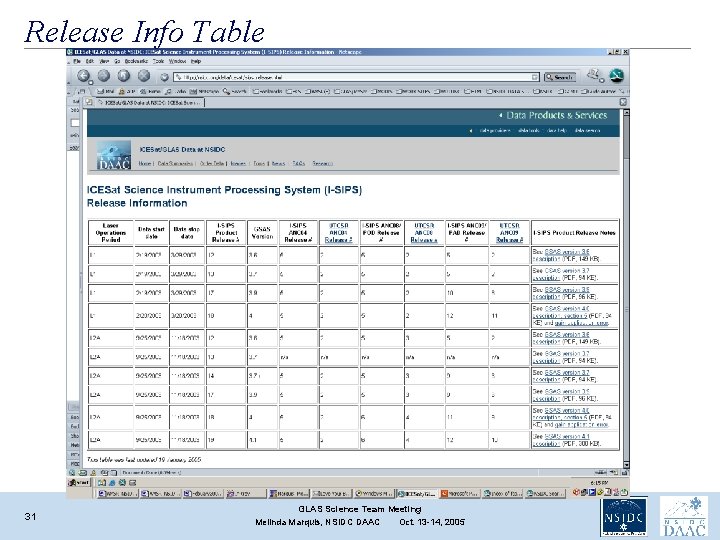Screen dimensions: 720x540
Task: Stop loading with the Stop button
Action: click(144, 76)
